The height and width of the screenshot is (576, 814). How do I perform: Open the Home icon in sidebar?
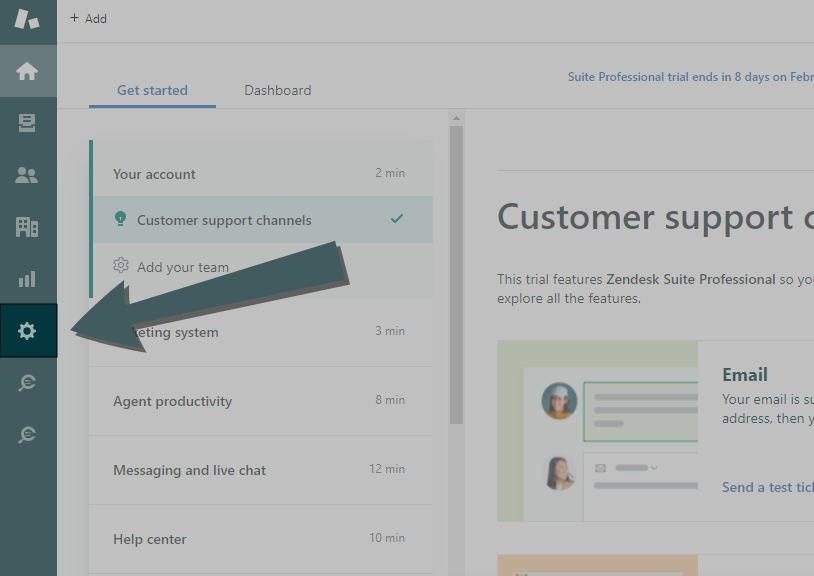[x=27, y=71]
